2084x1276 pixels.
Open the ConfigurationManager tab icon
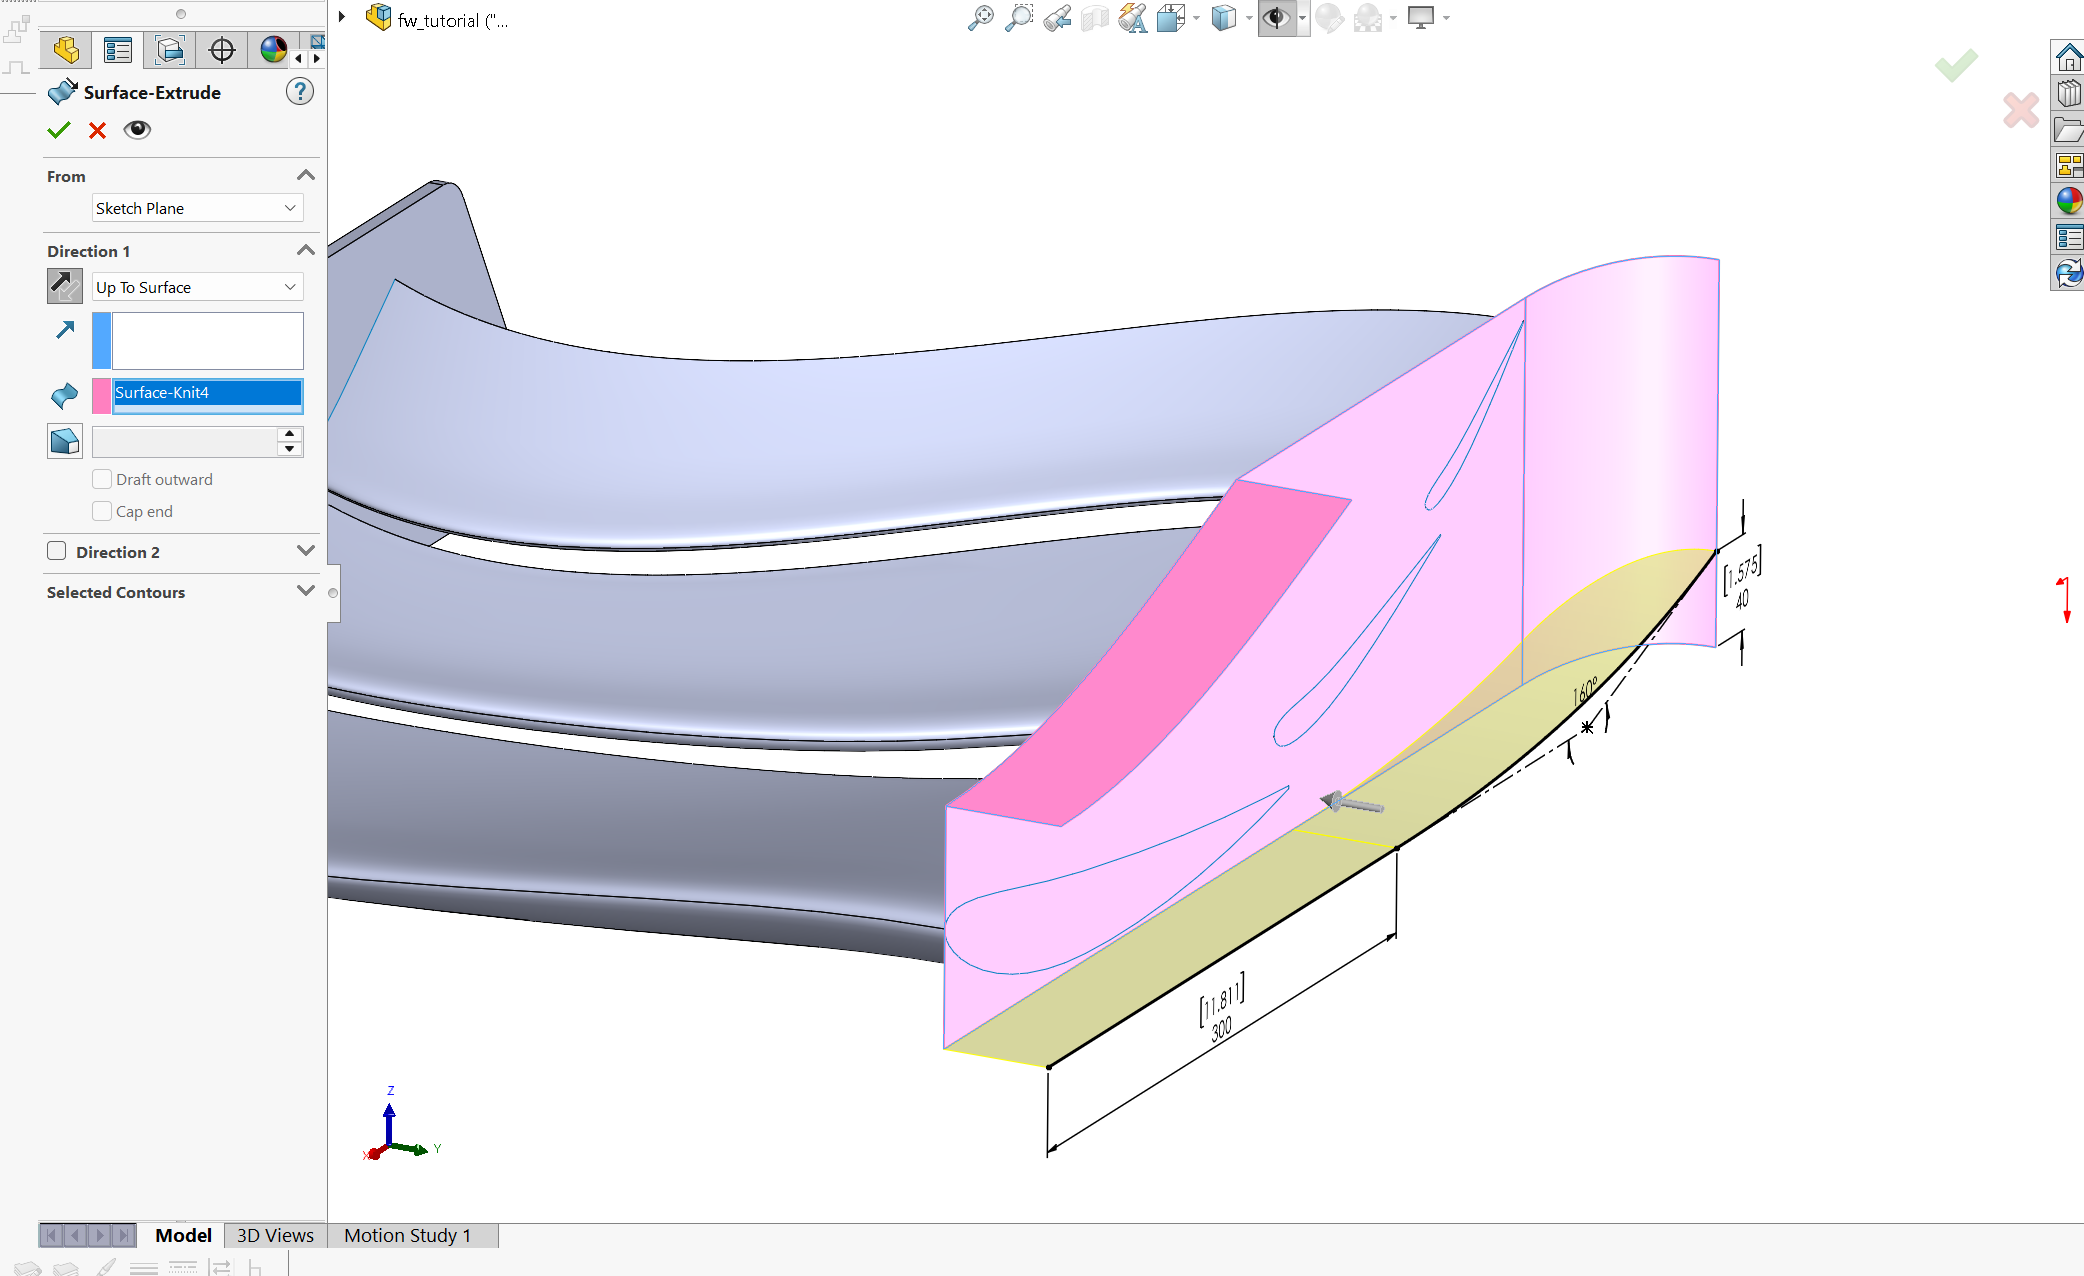(170, 50)
